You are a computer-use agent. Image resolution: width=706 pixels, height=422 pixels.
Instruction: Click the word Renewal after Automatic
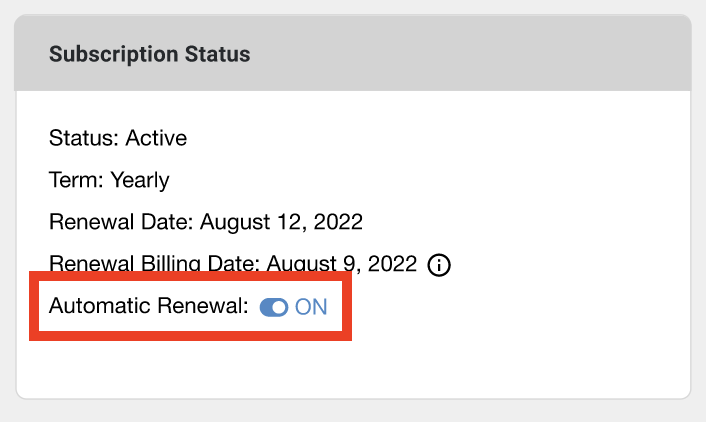point(203,306)
